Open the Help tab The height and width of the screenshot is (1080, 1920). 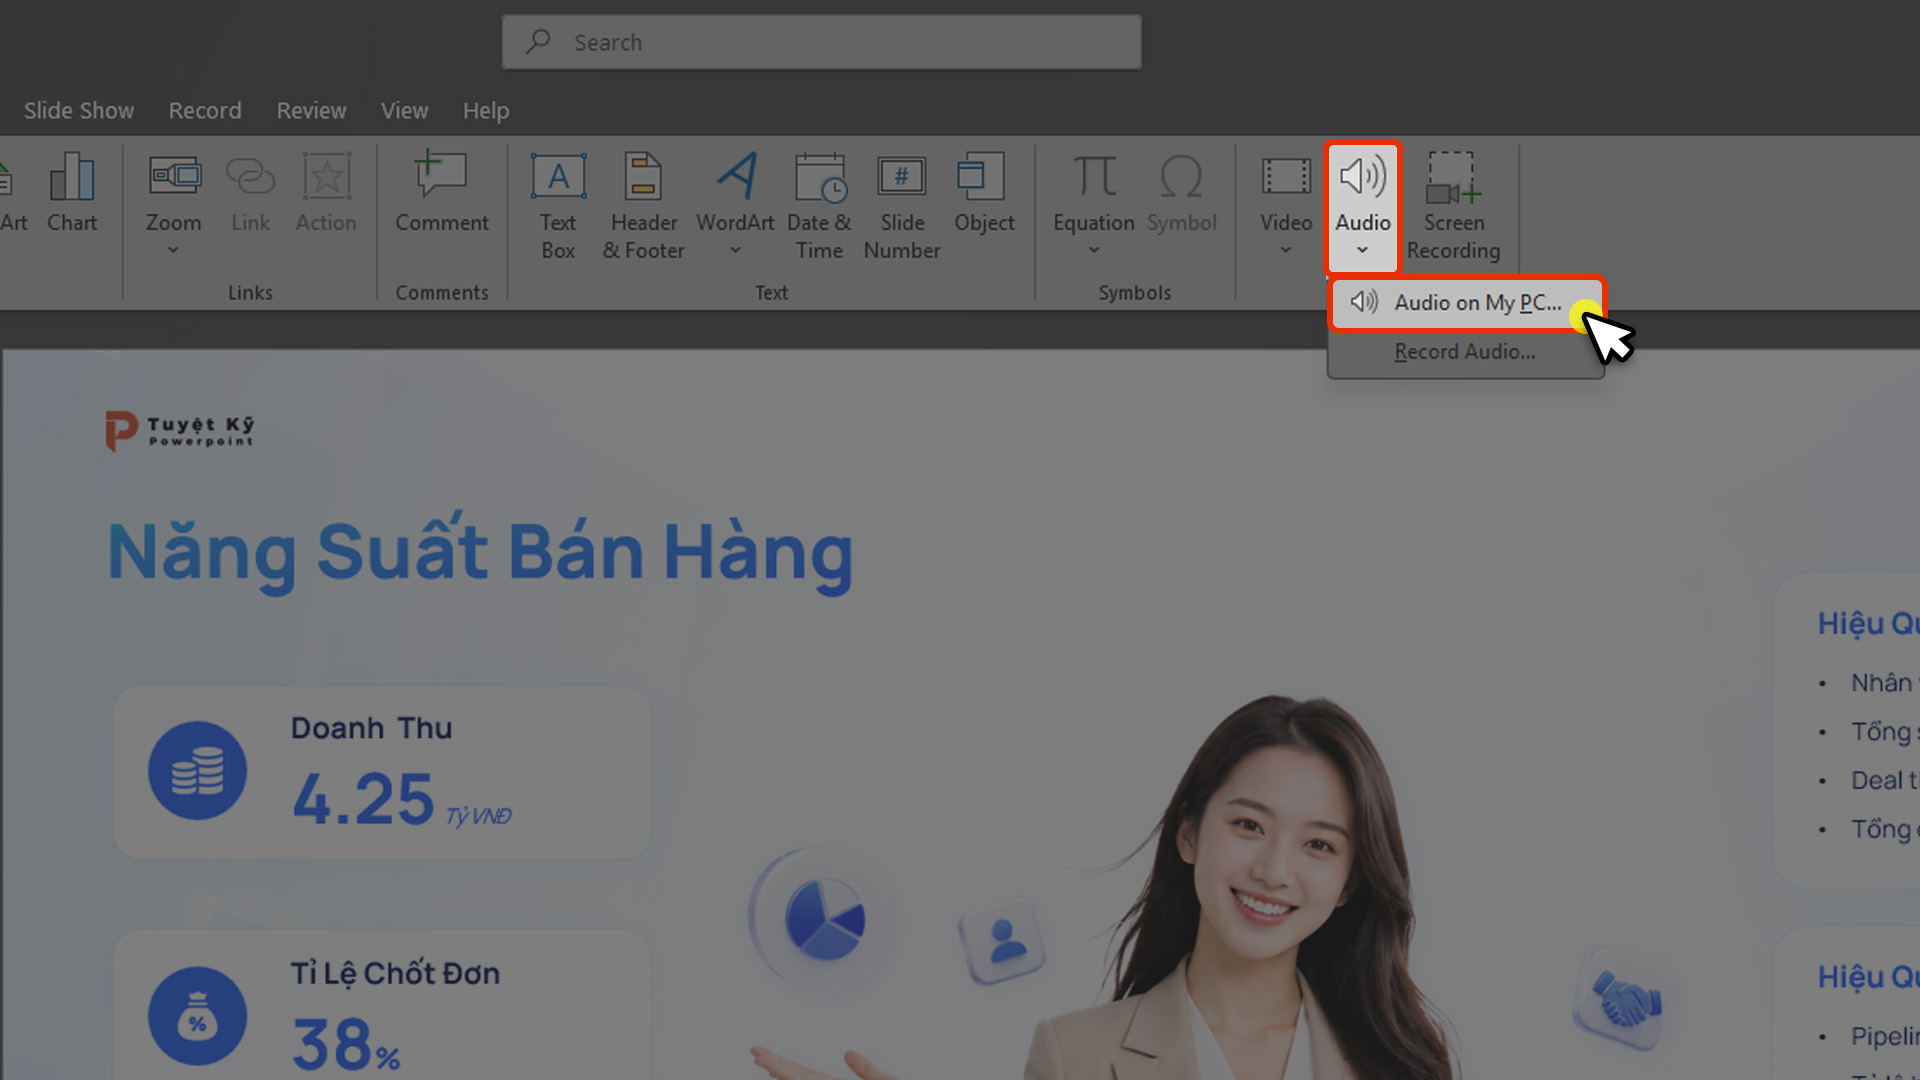coord(486,111)
